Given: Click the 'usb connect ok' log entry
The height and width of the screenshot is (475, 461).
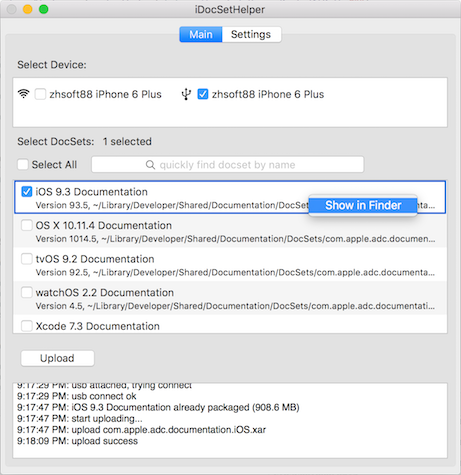Looking at the screenshot, I should [77, 396].
